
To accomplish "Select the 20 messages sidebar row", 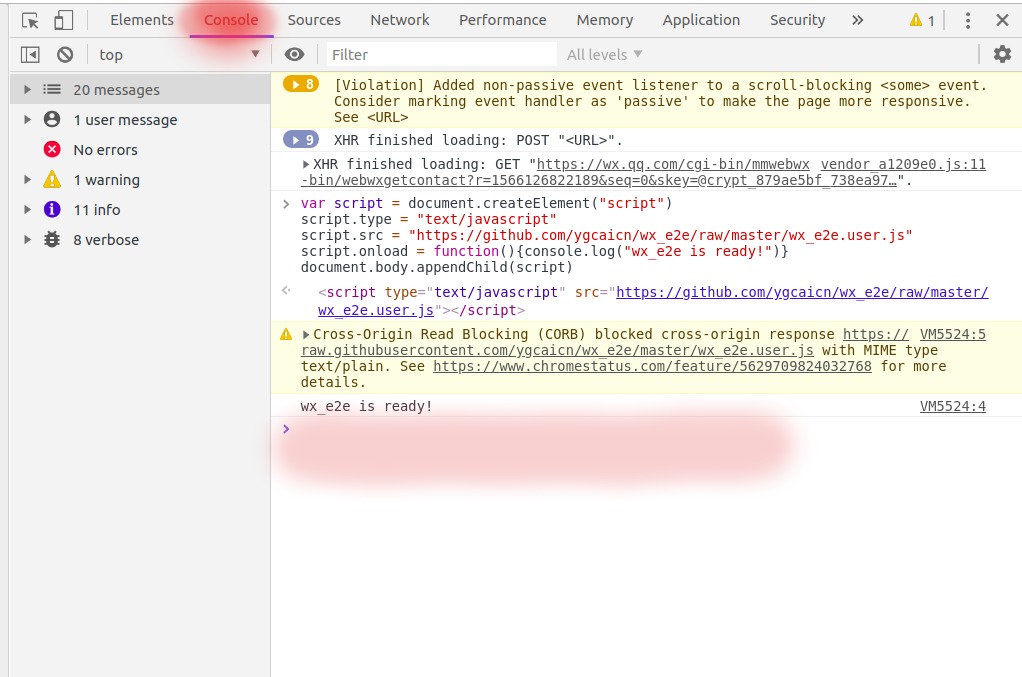I will point(140,89).
